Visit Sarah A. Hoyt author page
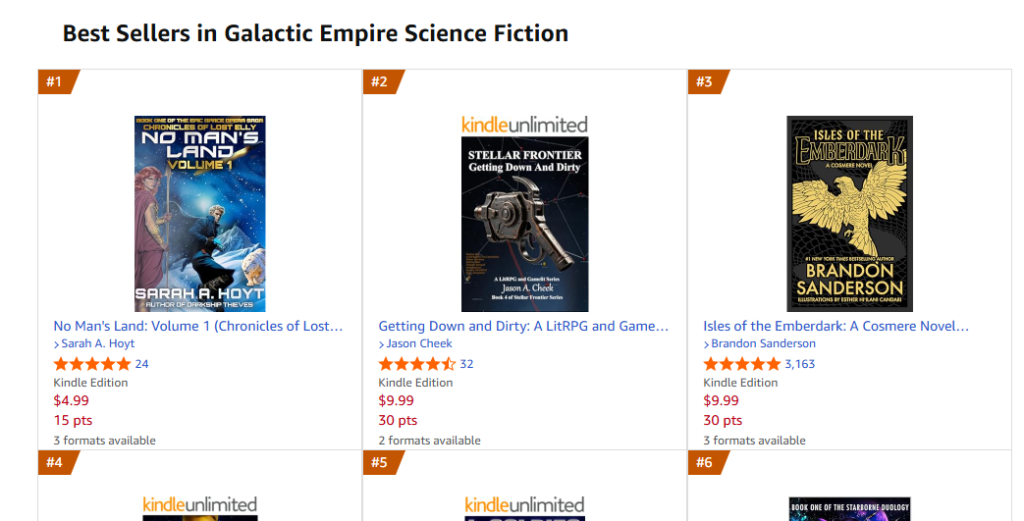Screen dimensions: 1024x521 (x=97, y=344)
